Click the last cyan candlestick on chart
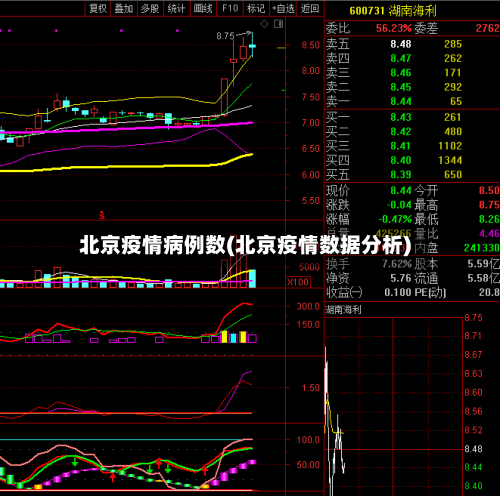 [x=252, y=46]
